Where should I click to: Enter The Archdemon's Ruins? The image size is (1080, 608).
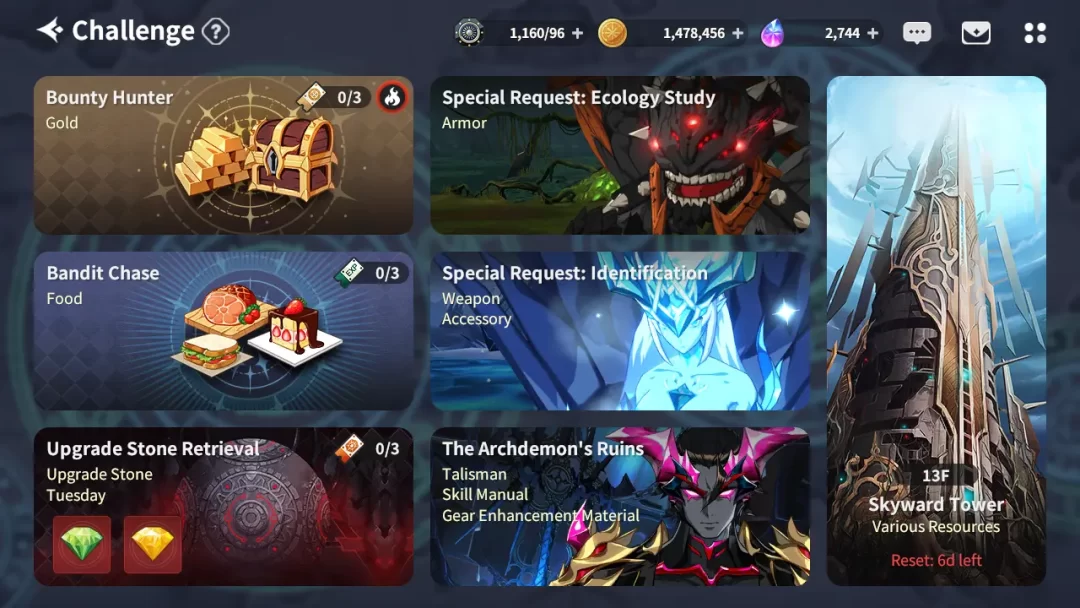point(620,507)
